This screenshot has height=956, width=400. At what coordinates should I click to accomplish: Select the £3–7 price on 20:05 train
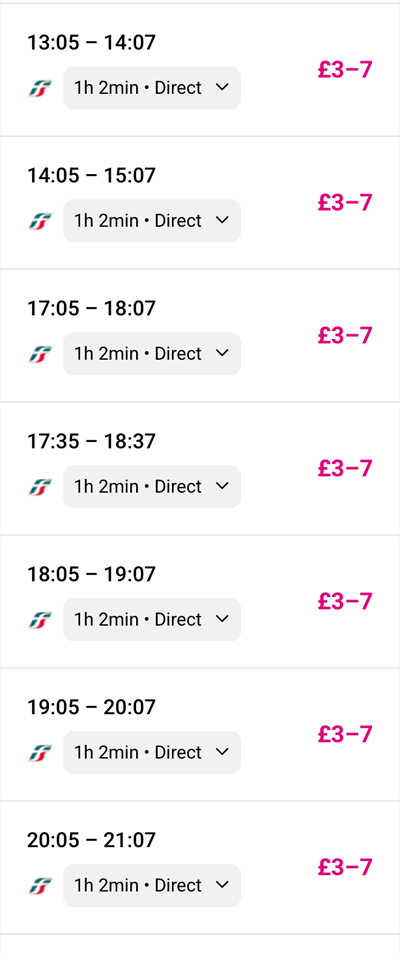coord(345,867)
